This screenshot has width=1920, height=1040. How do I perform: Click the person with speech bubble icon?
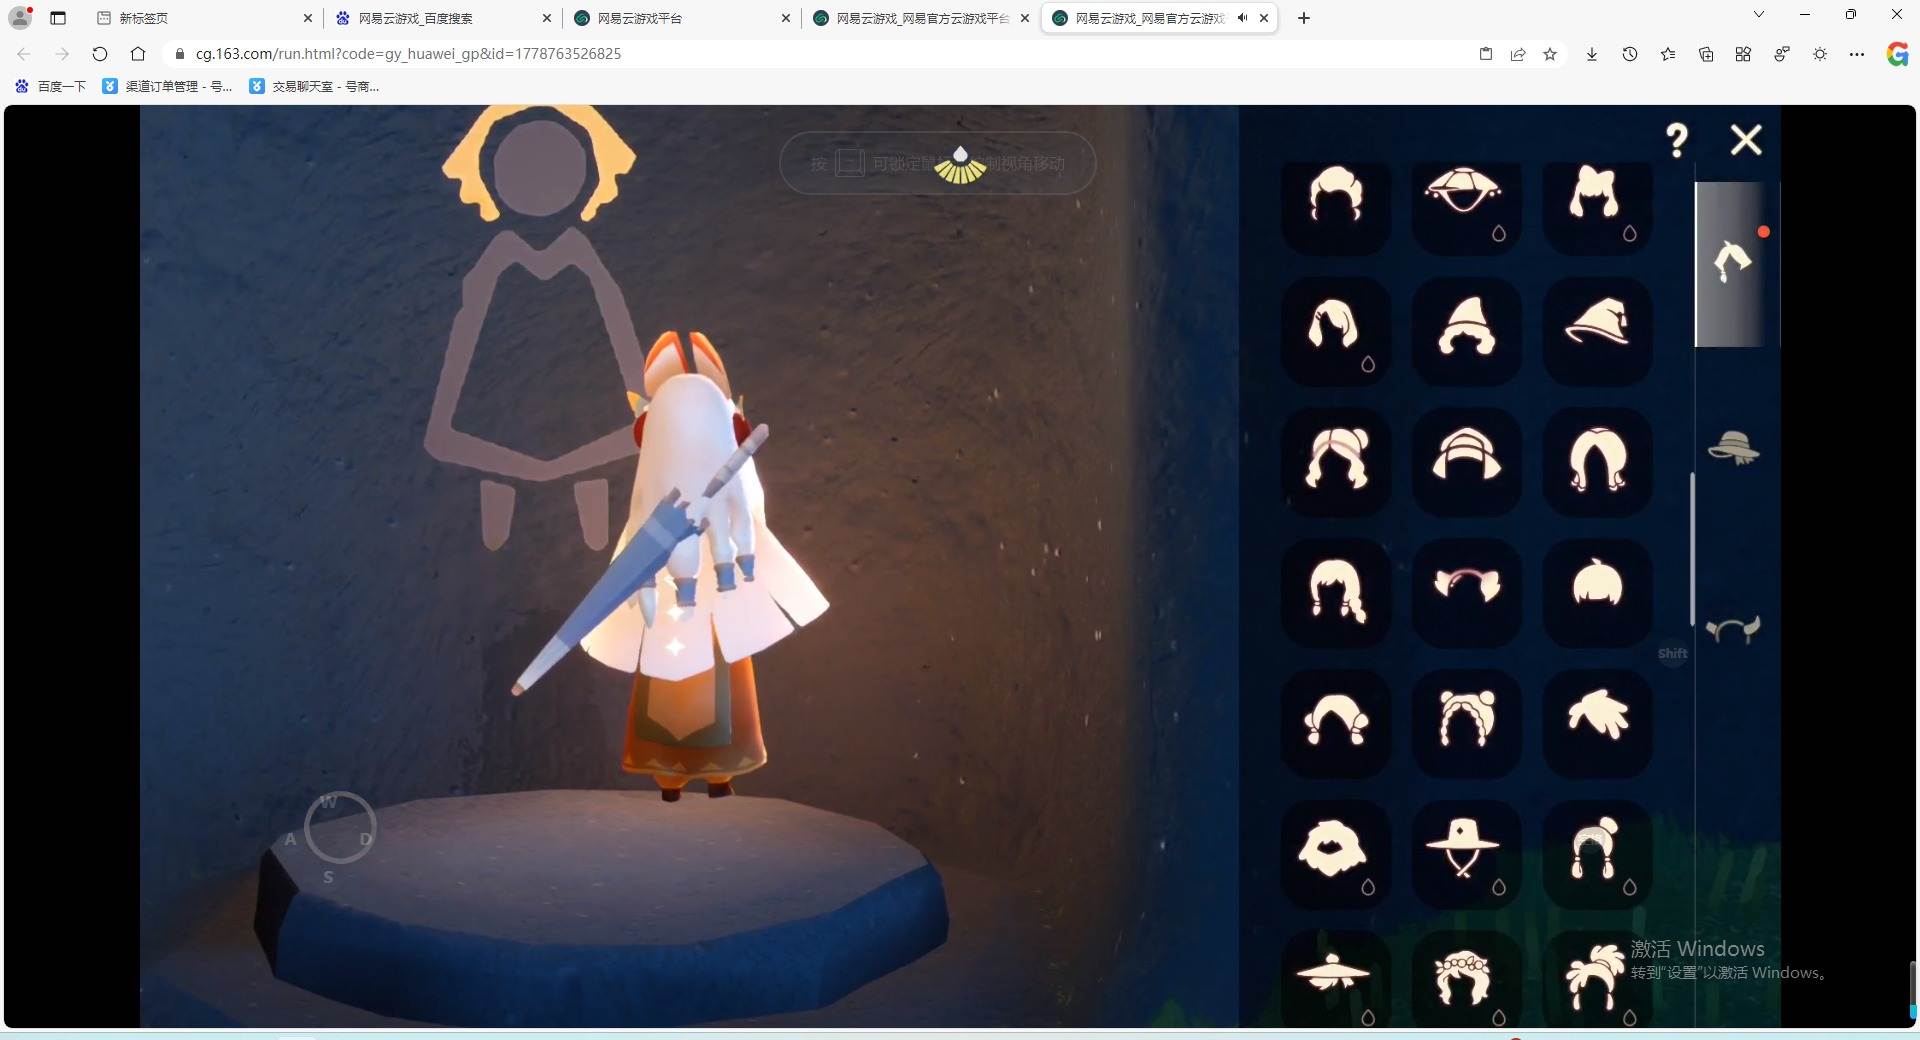click(x=1782, y=54)
